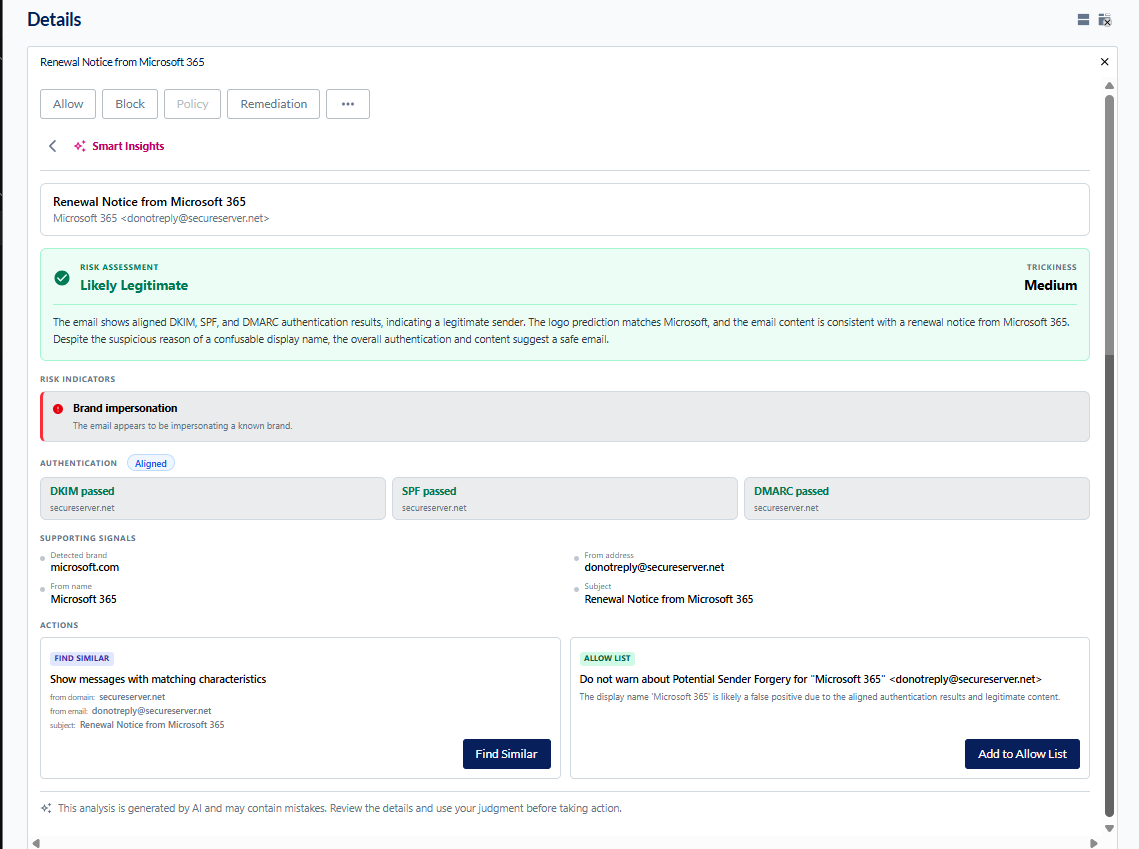Click the panel title Renewal Notice from Microsoft 365
This screenshot has height=849, width=1139.
[x=122, y=62]
